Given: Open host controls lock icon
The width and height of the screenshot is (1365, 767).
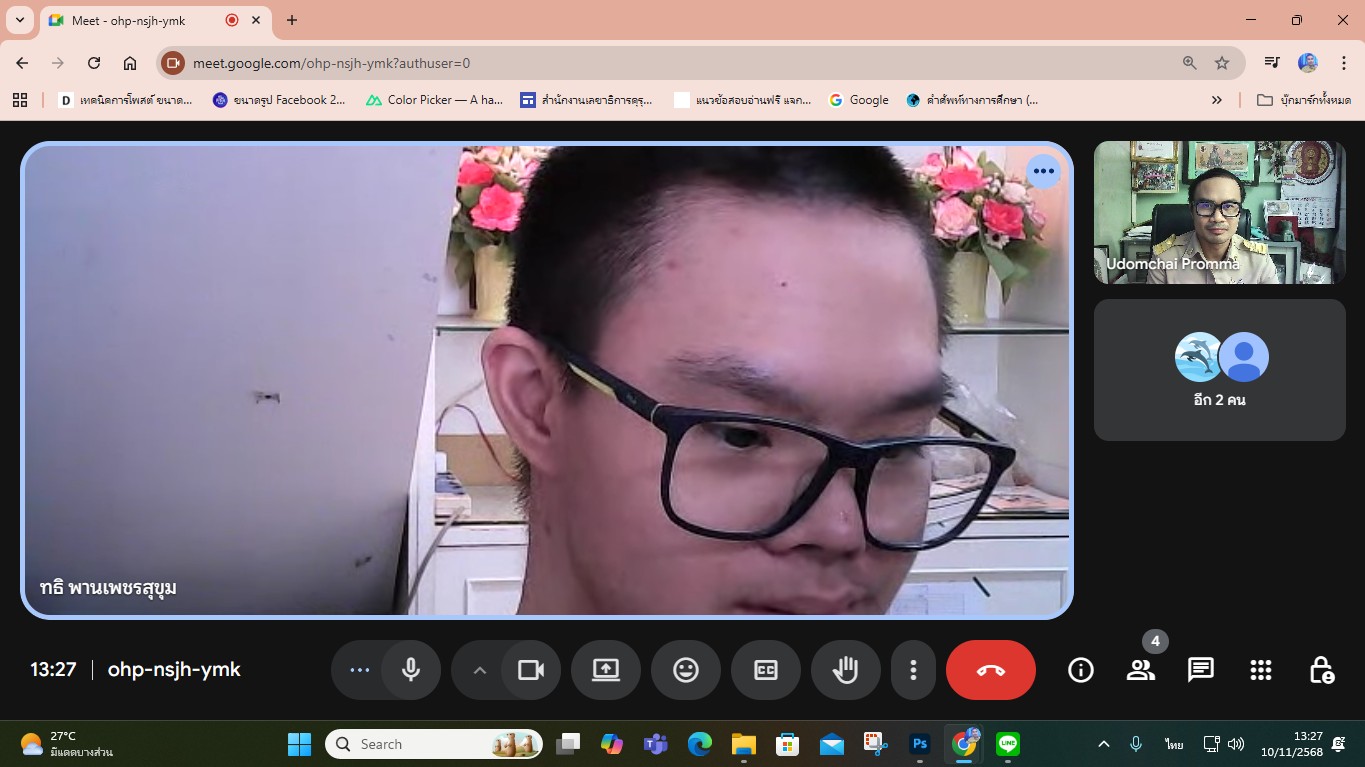Looking at the screenshot, I should click(1321, 670).
